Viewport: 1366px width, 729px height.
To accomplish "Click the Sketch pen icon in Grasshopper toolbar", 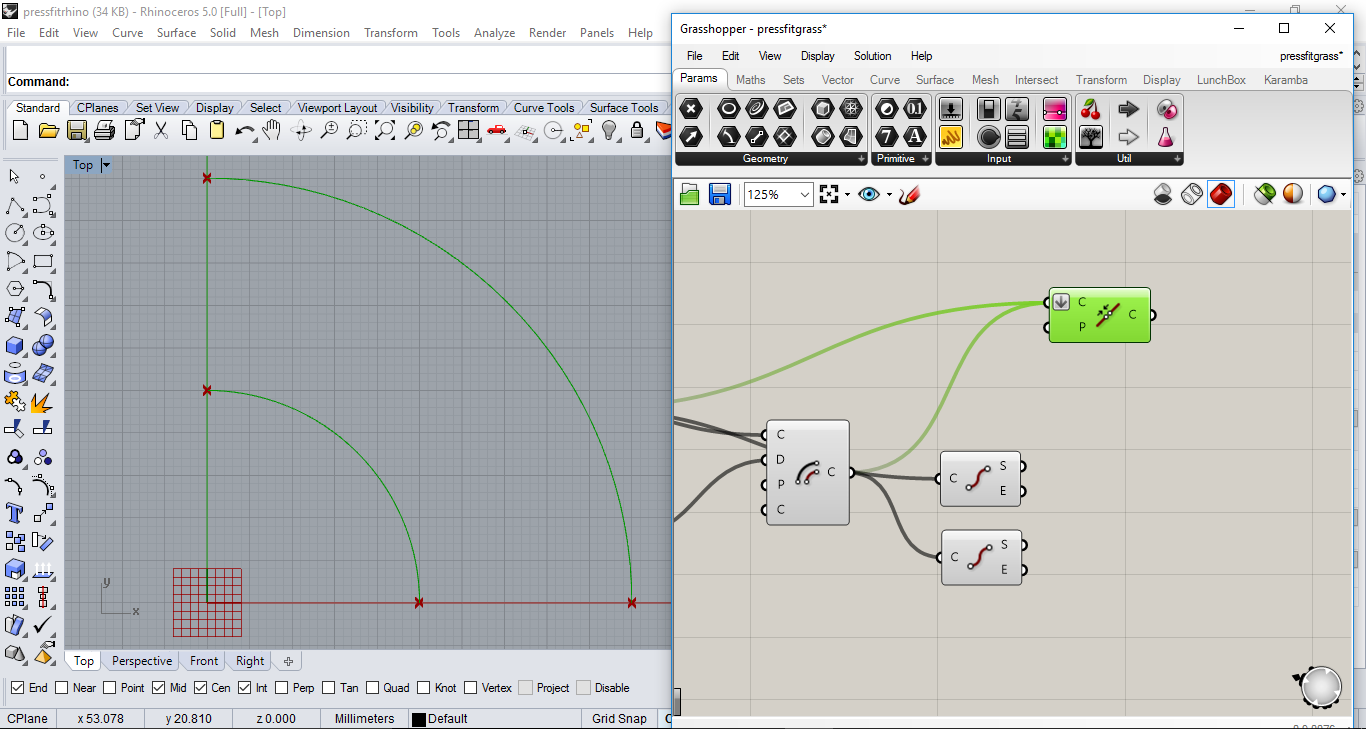I will click(x=908, y=194).
